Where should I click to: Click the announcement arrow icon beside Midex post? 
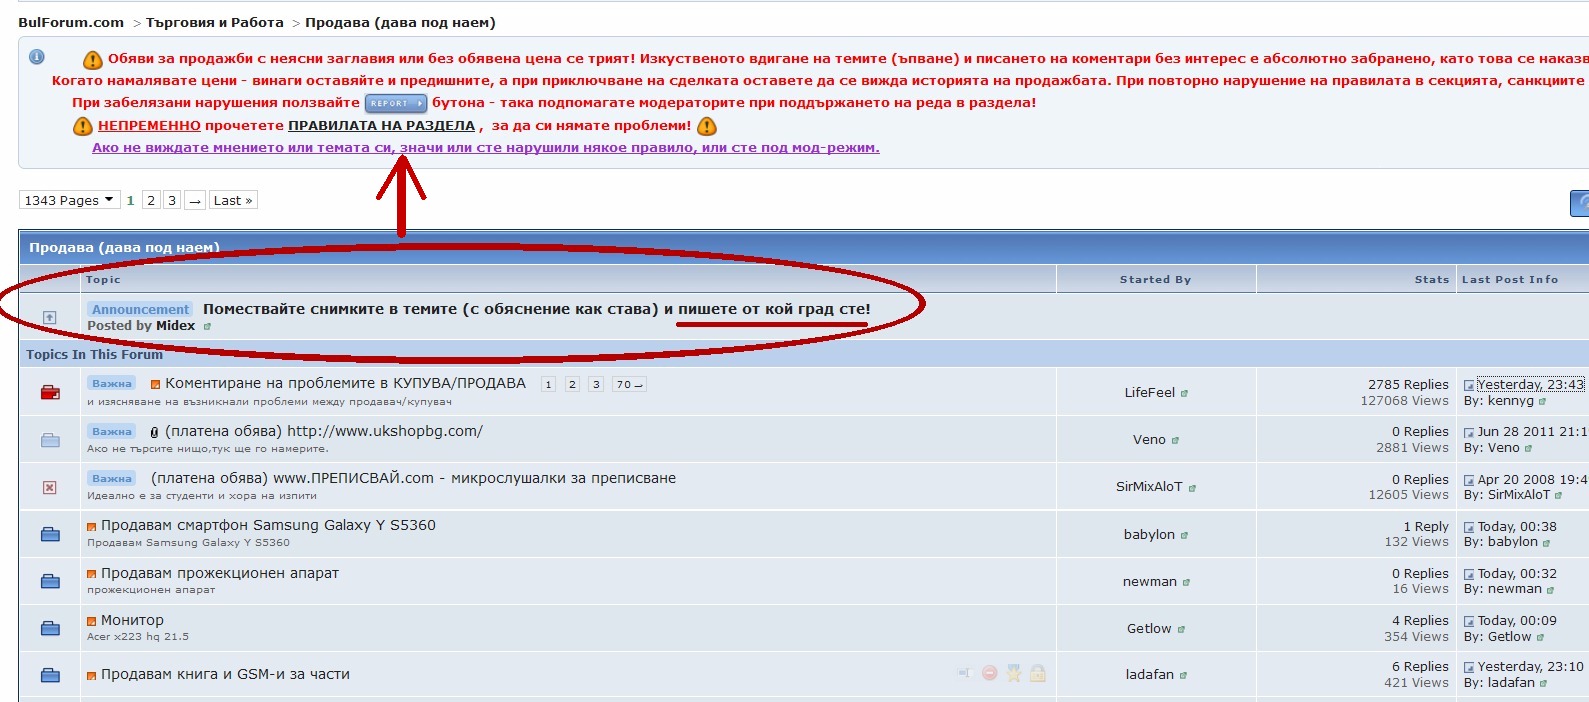coord(50,317)
